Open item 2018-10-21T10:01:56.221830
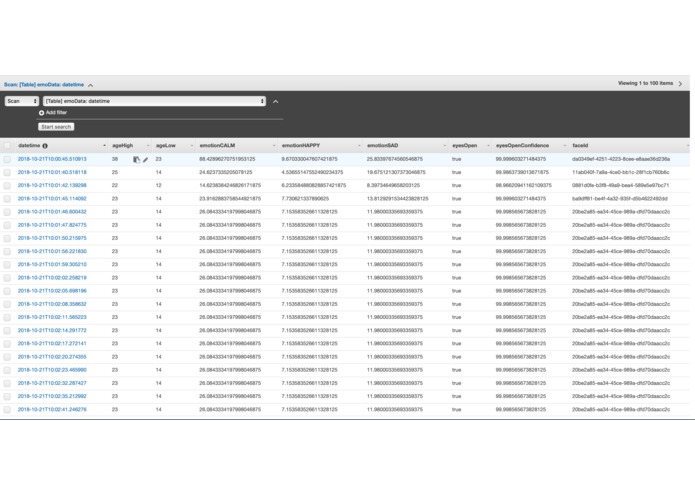The height and width of the screenshot is (494, 695). click(x=52, y=251)
